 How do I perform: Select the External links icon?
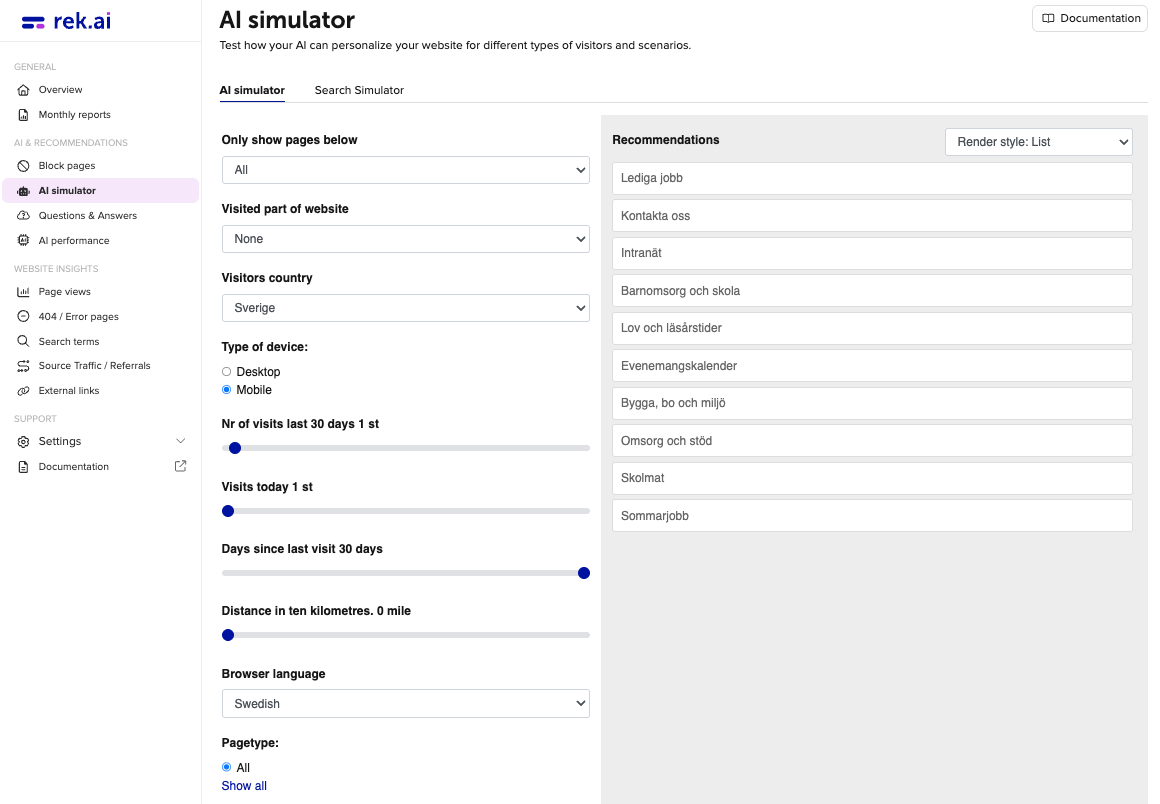[x=21, y=390]
